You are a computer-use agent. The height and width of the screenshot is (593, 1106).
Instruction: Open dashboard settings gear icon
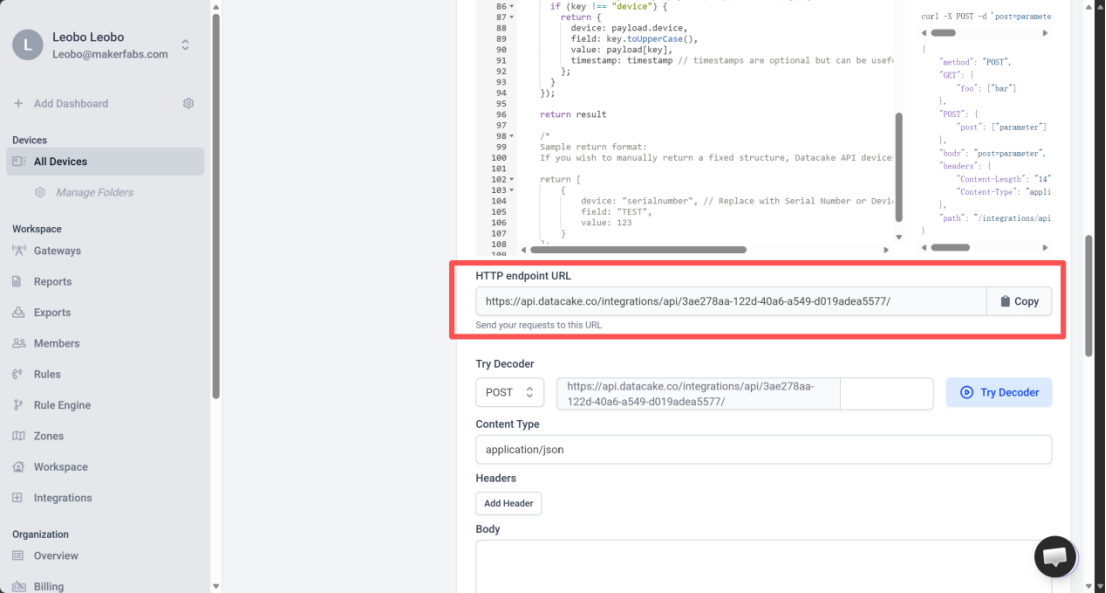[188, 104]
